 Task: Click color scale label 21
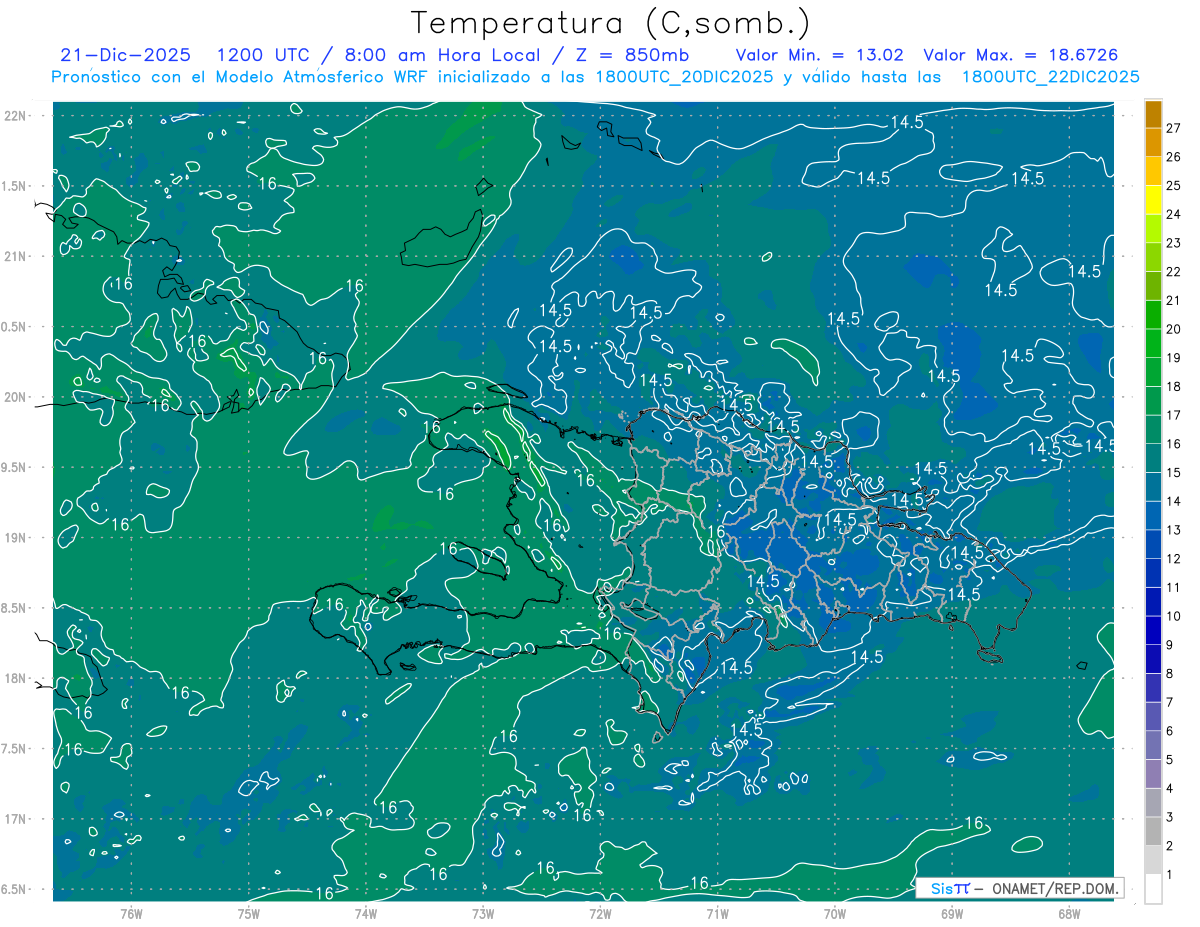coord(1173,300)
